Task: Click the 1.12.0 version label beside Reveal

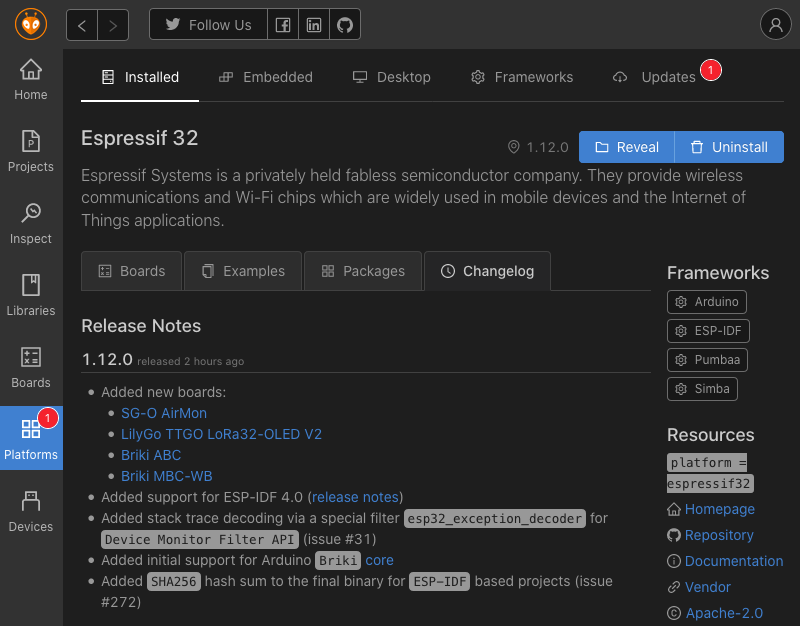Action: click(x=547, y=147)
